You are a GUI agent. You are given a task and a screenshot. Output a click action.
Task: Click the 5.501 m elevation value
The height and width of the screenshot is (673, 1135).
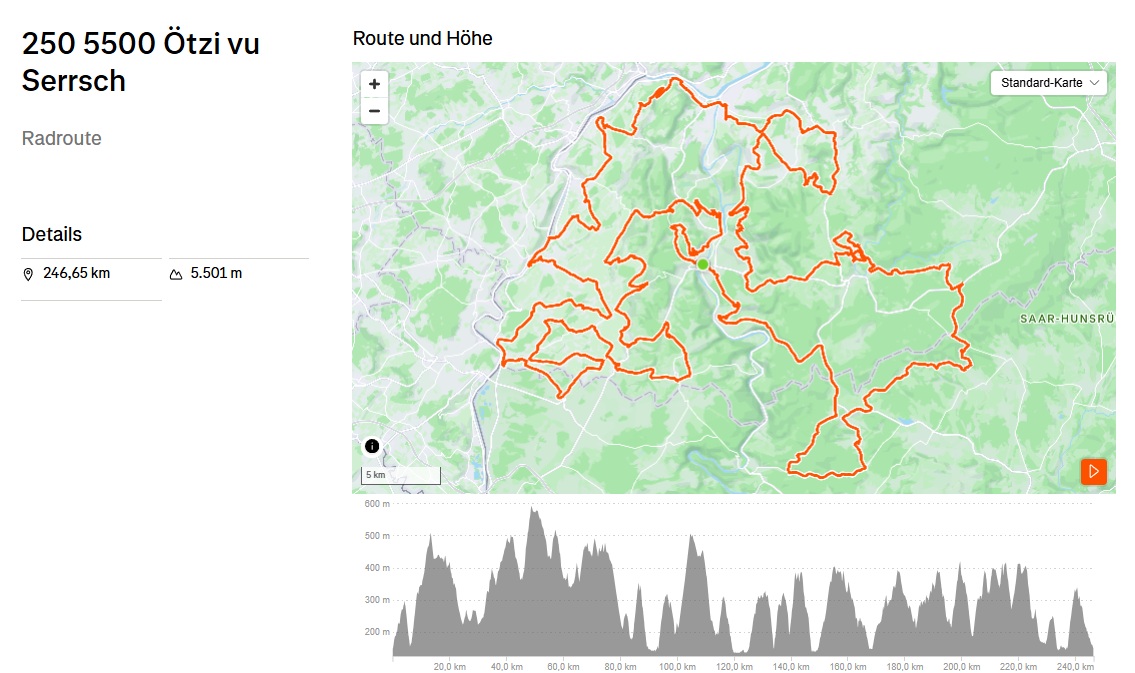(216, 272)
